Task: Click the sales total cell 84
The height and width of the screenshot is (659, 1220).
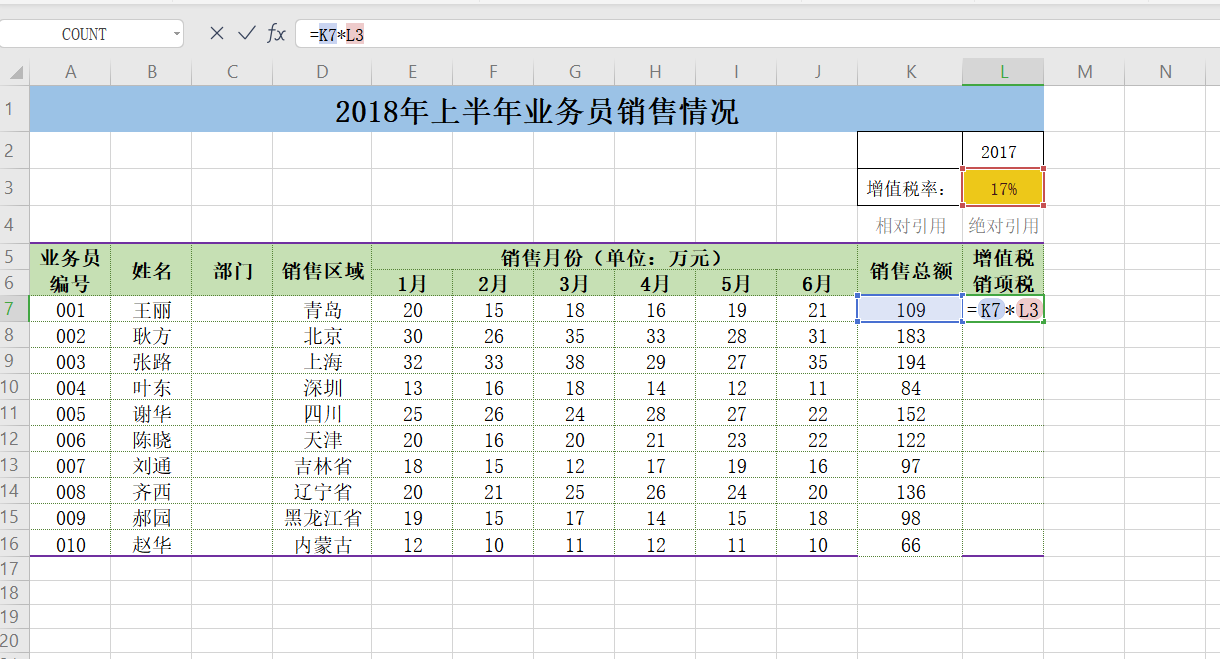Action: [x=910, y=388]
